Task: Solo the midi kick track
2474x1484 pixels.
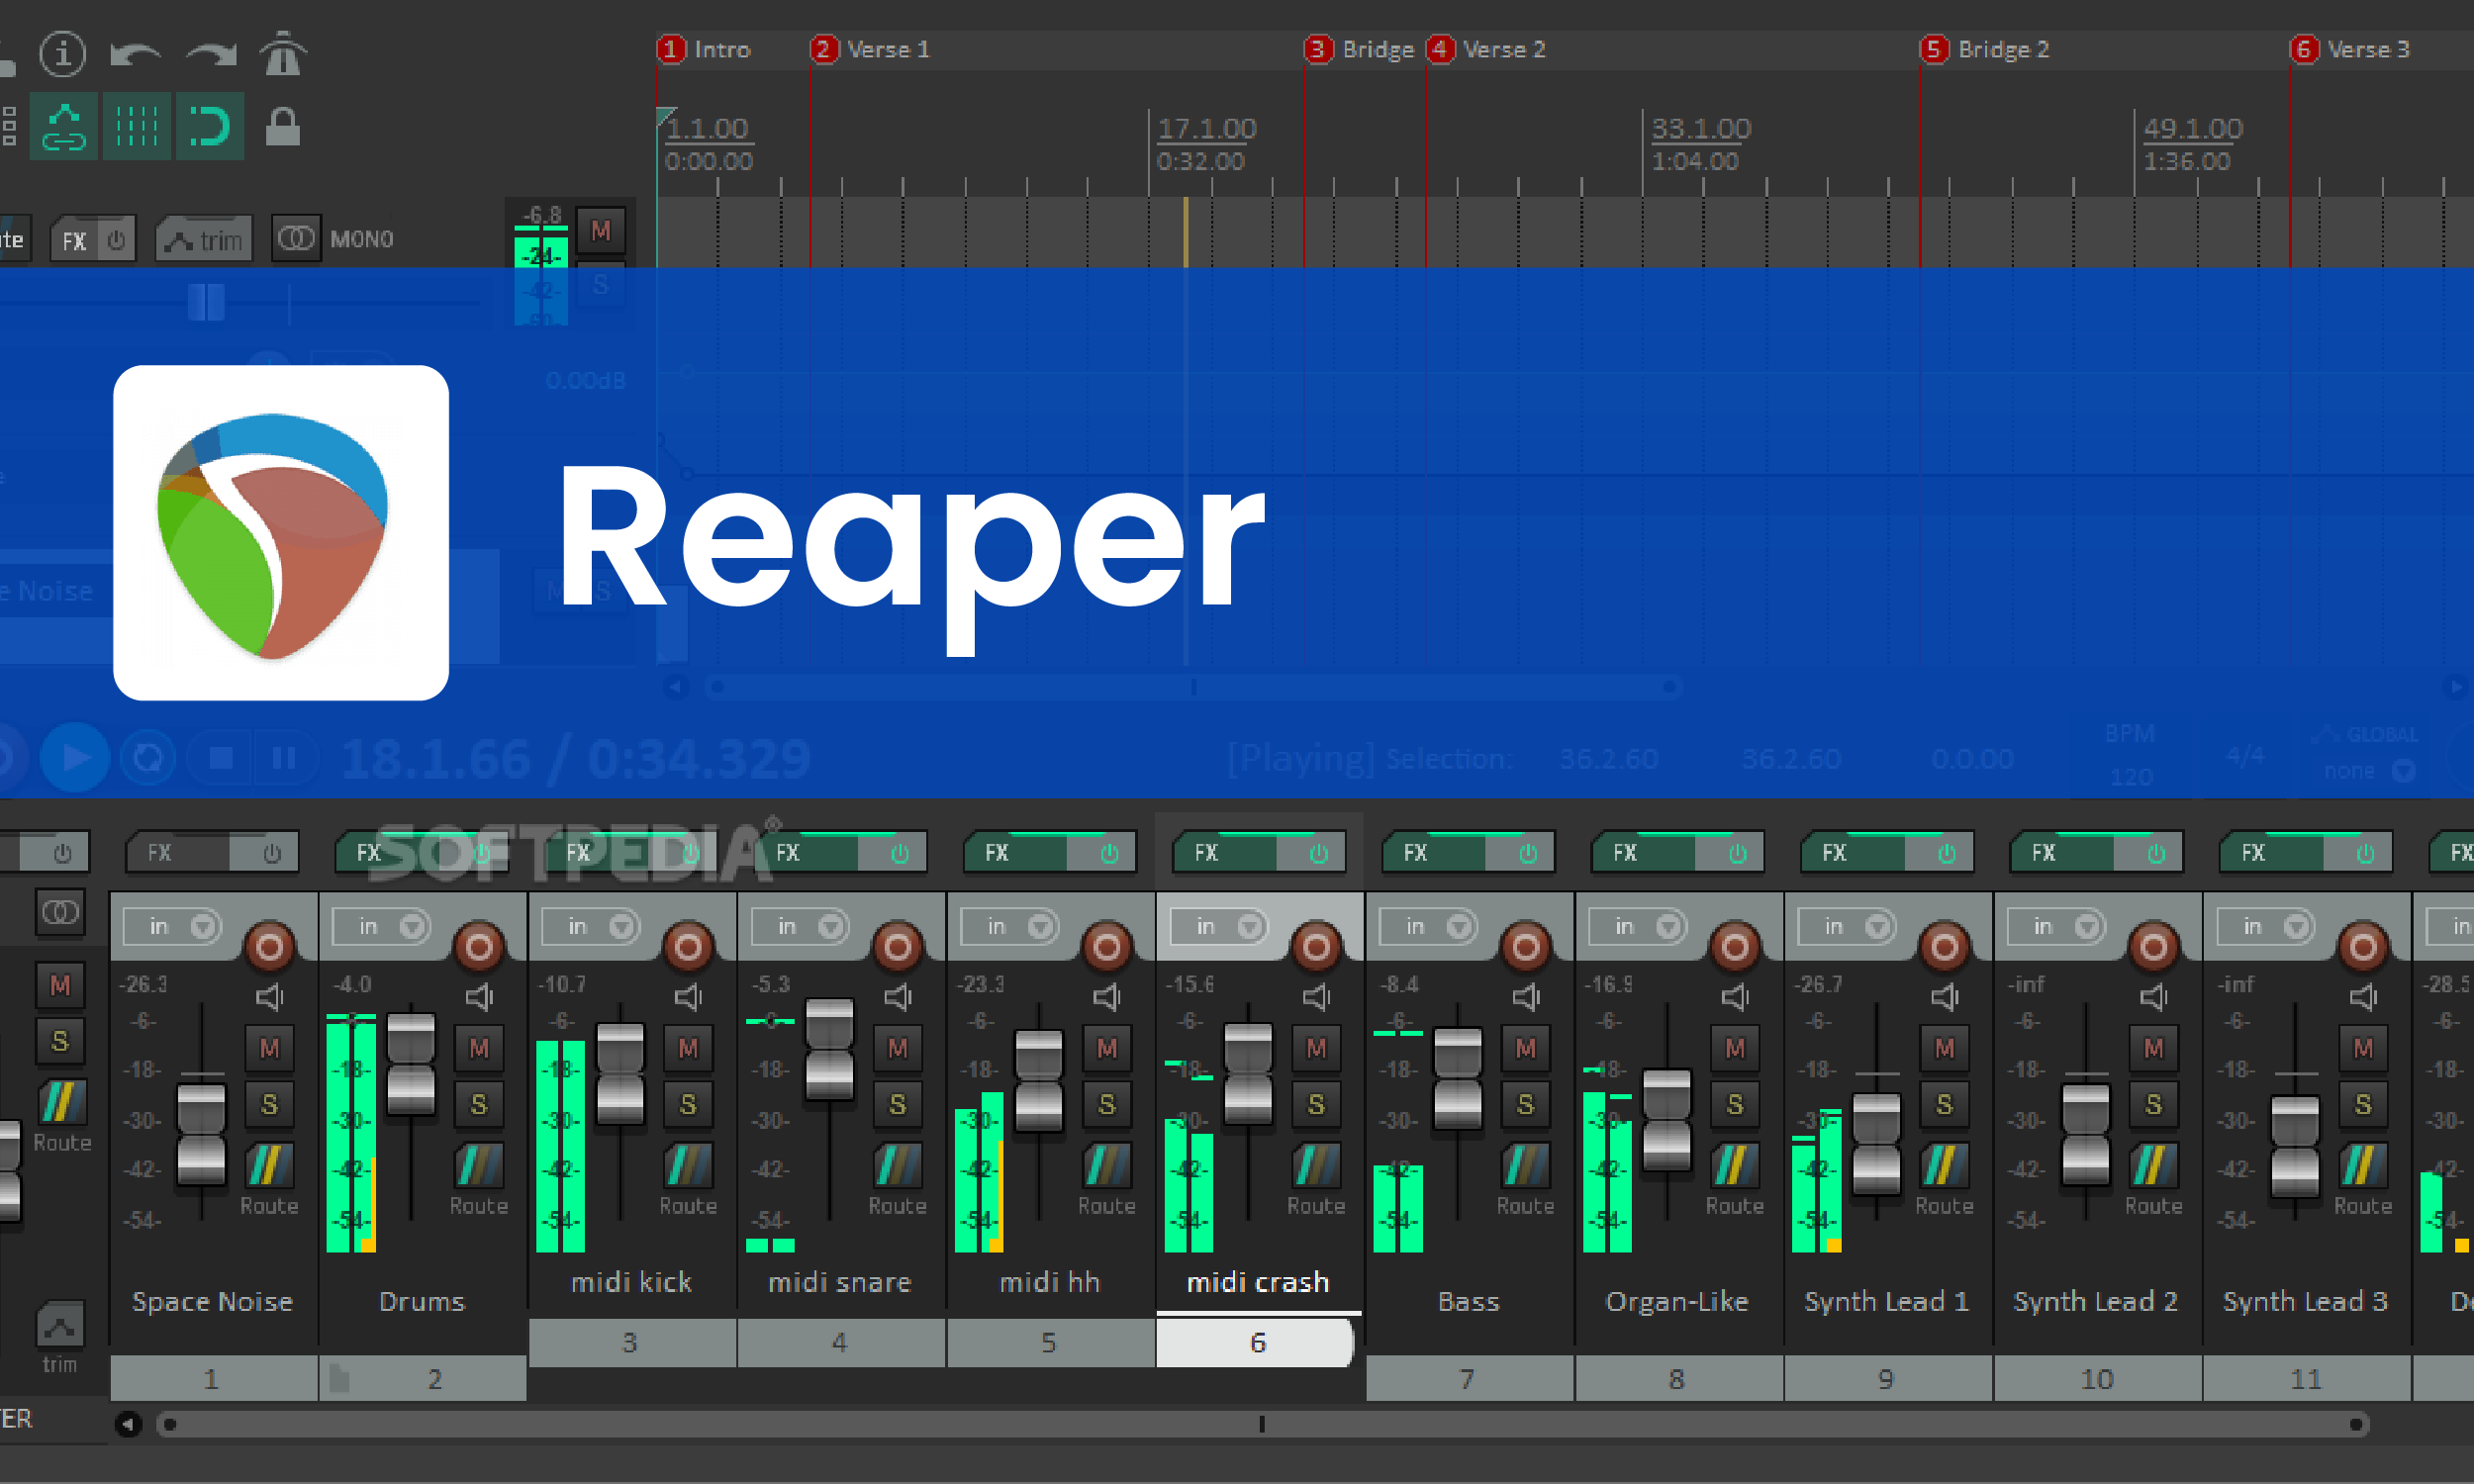Action: (688, 1104)
